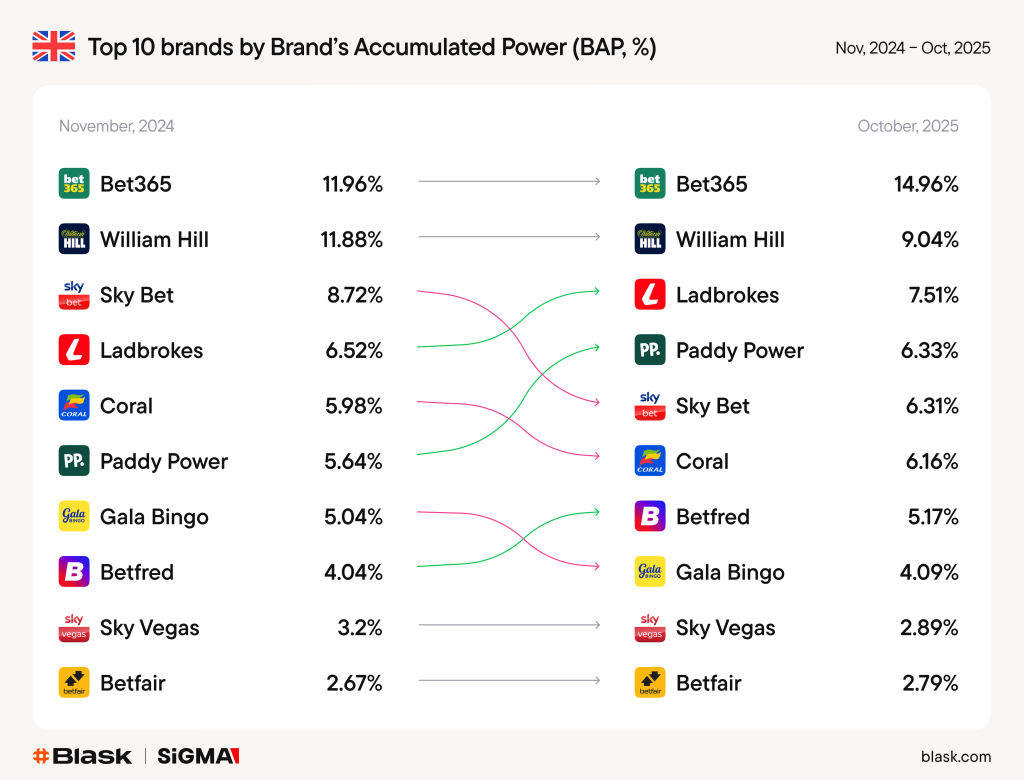
Task: Click Bet365's 14.96% October value
Action: coord(926,184)
